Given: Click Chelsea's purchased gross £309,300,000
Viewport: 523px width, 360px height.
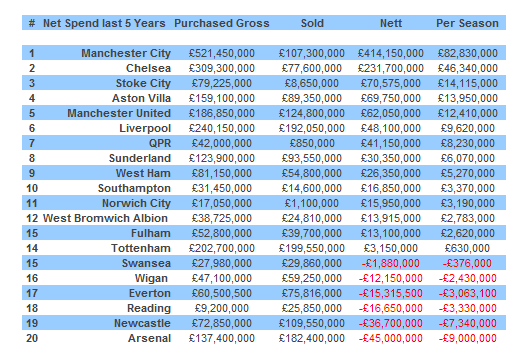Looking at the screenshot, I should click(x=221, y=68).
